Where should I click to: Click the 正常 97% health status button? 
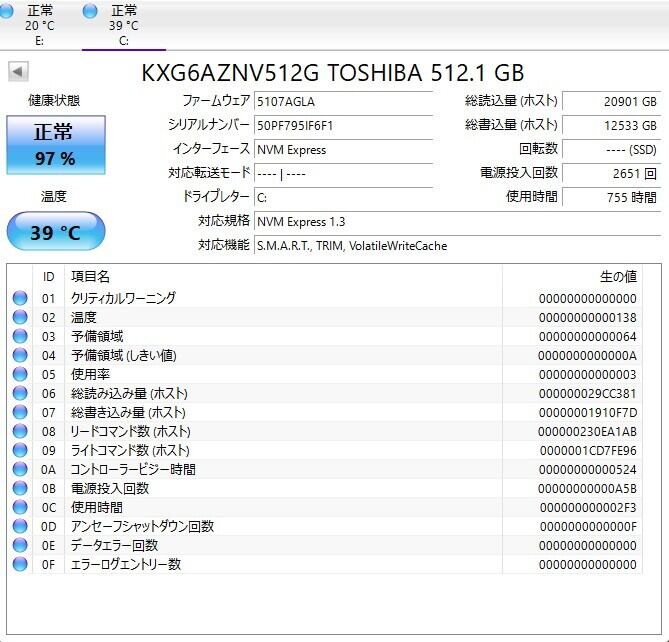[x=55, y=144]
